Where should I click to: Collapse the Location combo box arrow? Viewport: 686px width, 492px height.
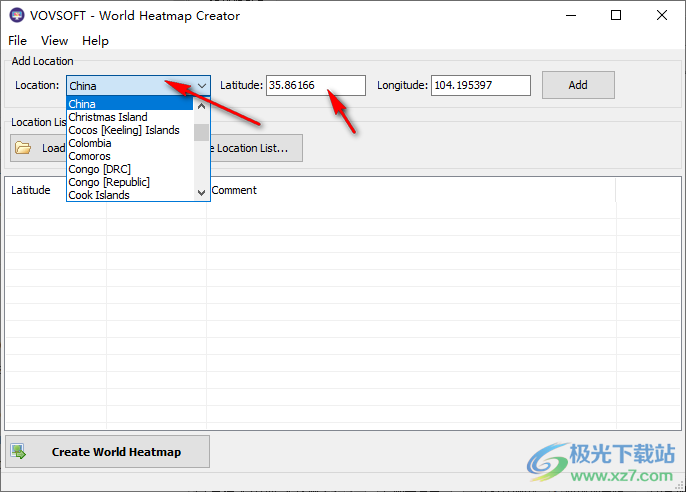click(x=202, y=85)
